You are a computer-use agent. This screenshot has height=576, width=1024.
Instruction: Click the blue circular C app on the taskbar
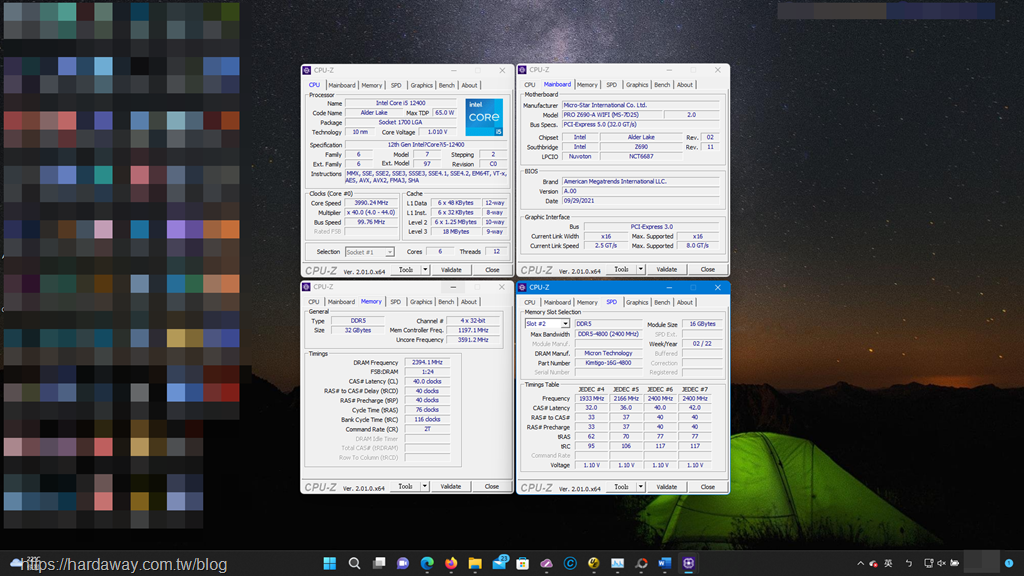(x=570, y=563)
